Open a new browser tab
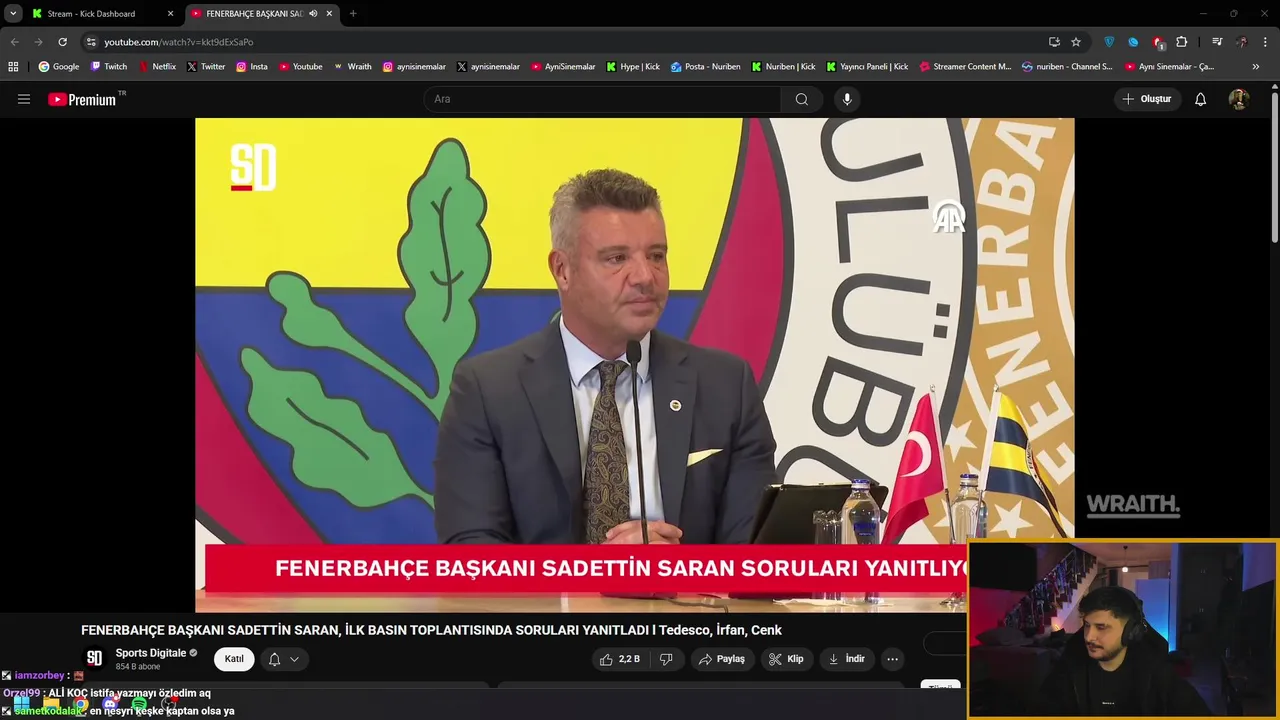1280x720 pixels. click(353, 14)
